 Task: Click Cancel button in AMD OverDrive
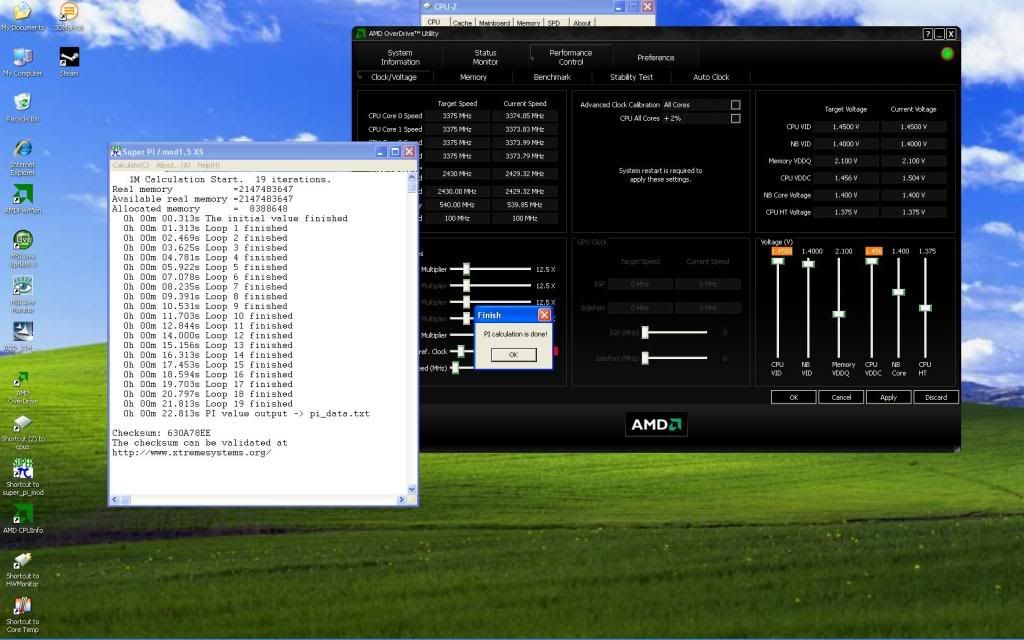841,397
